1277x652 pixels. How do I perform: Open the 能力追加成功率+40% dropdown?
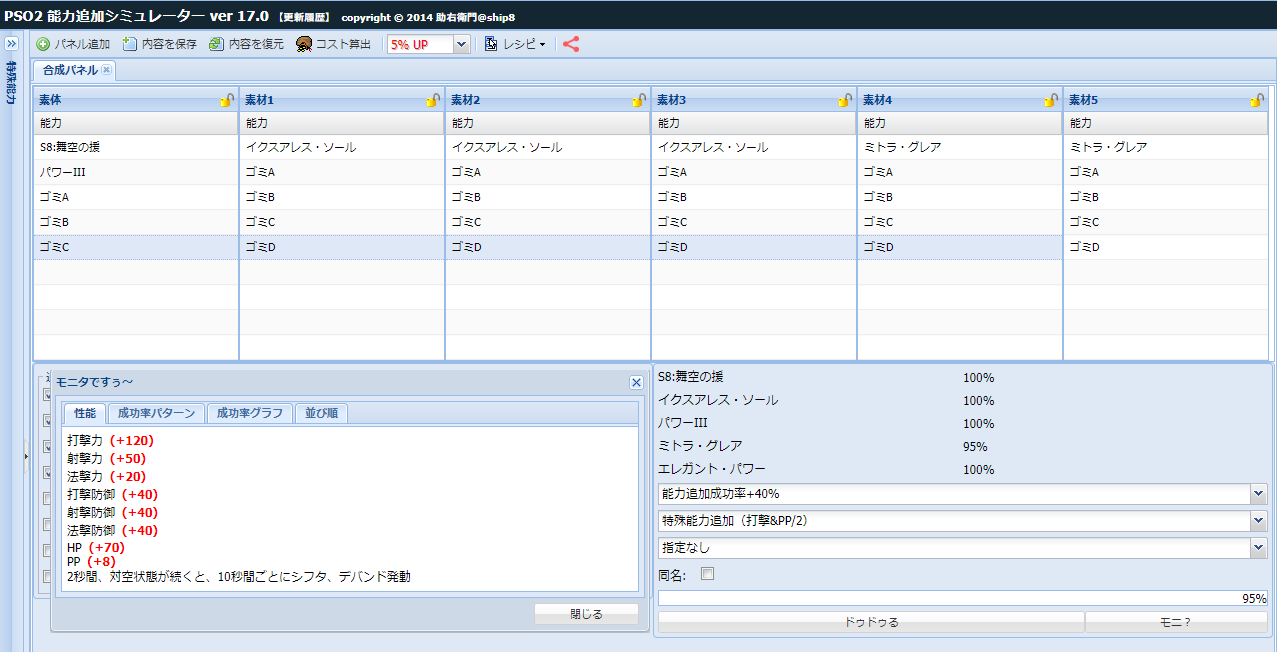[1257, 494]
